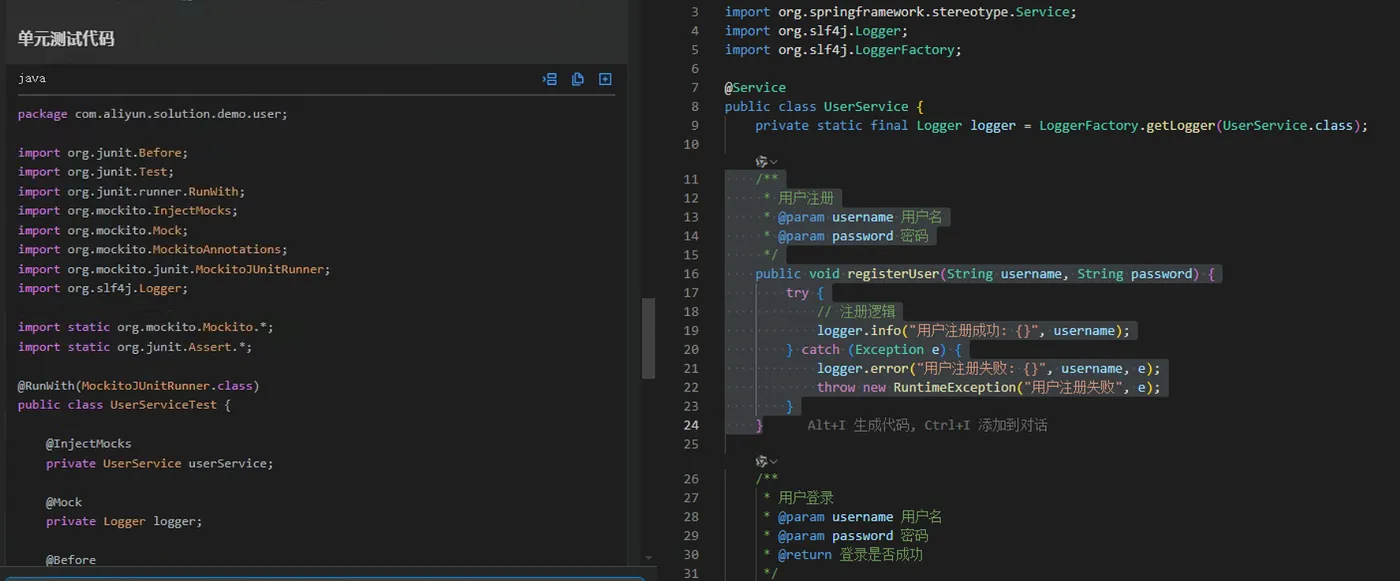1400x581 pixels.
Task: Click the chat panel scrollbar thumb
Action: click(648, 339)
